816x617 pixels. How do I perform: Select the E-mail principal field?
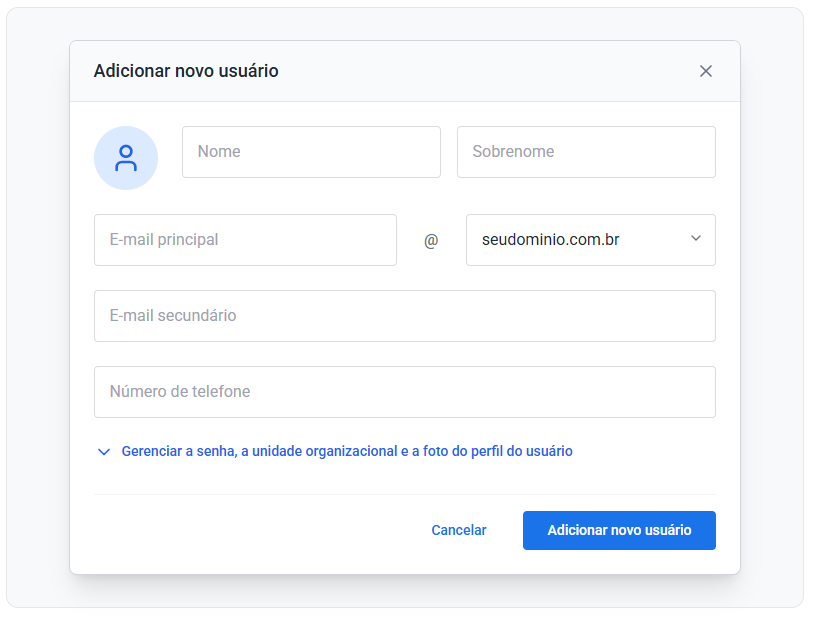click(245, 240)
